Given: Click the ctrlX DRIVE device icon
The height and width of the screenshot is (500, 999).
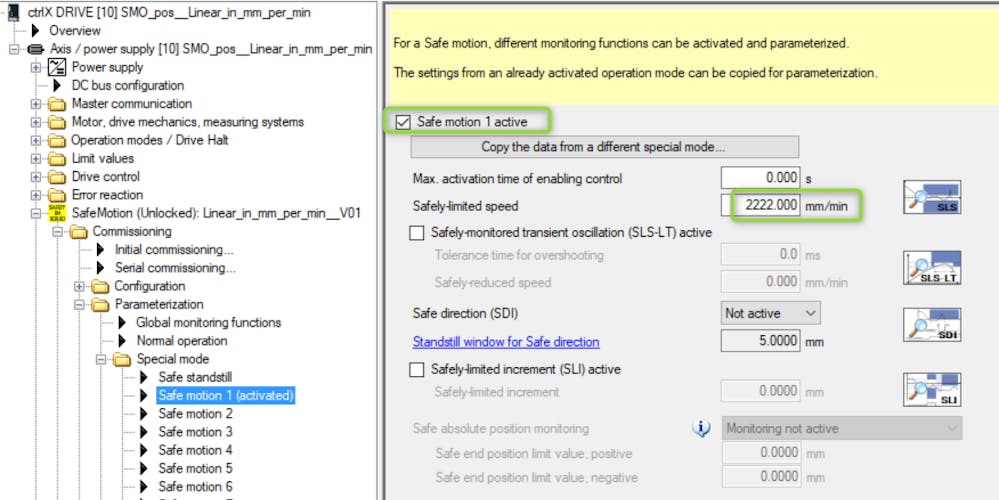Looking at the screenshot, I should click(x=14, y=12).
